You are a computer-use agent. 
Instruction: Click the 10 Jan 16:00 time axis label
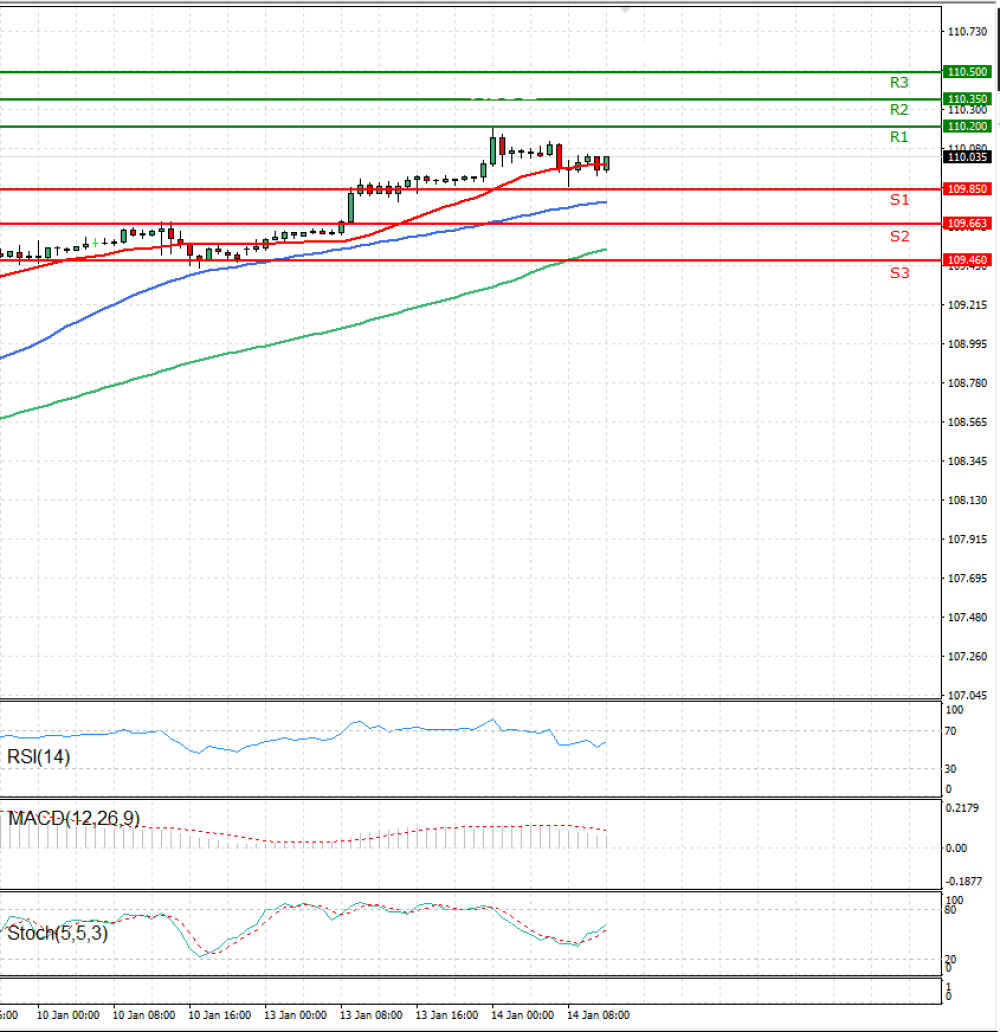pos(219,1015)
